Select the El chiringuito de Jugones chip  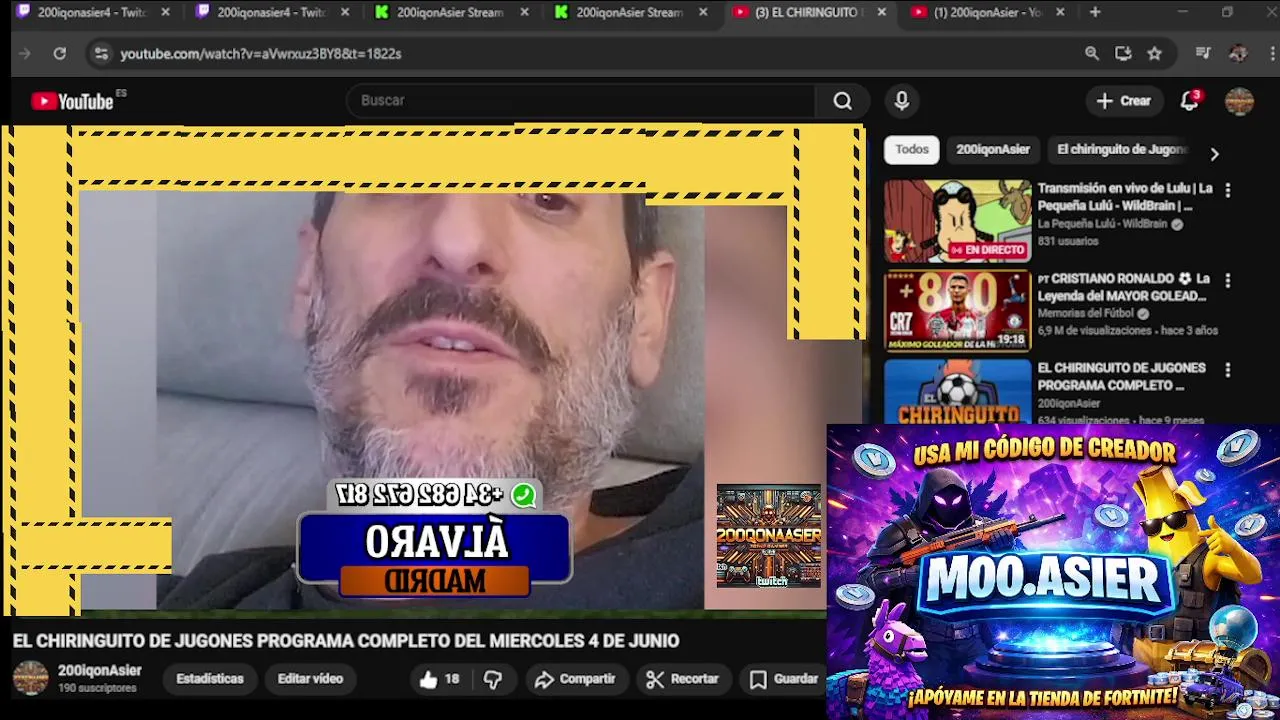coord(1122,150)
